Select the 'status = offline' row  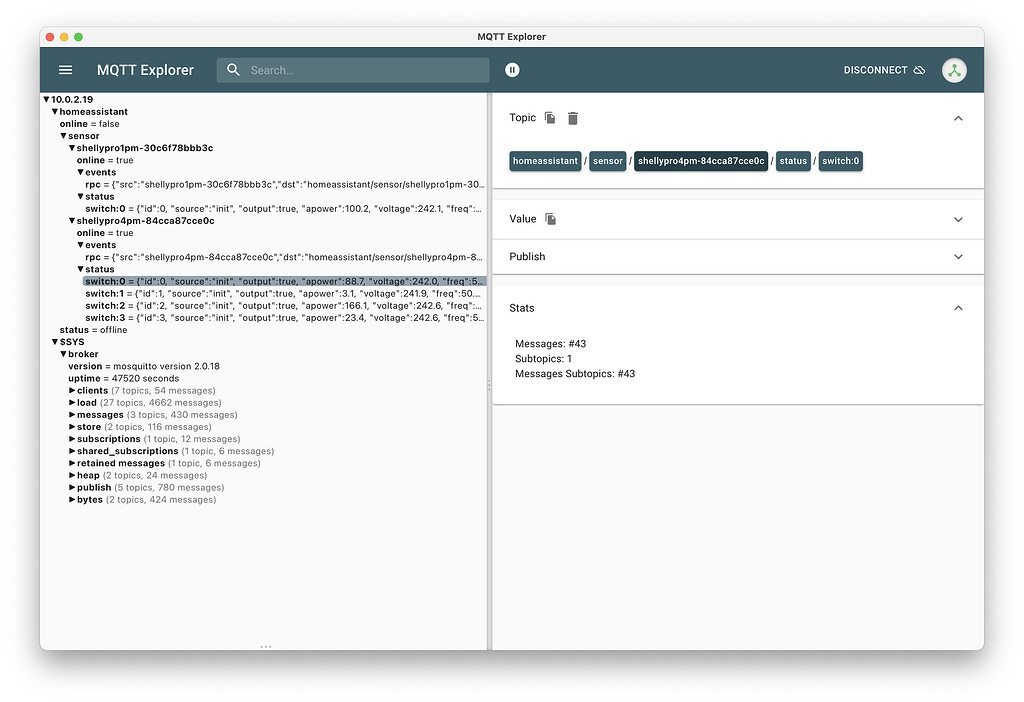click(93, 330)
